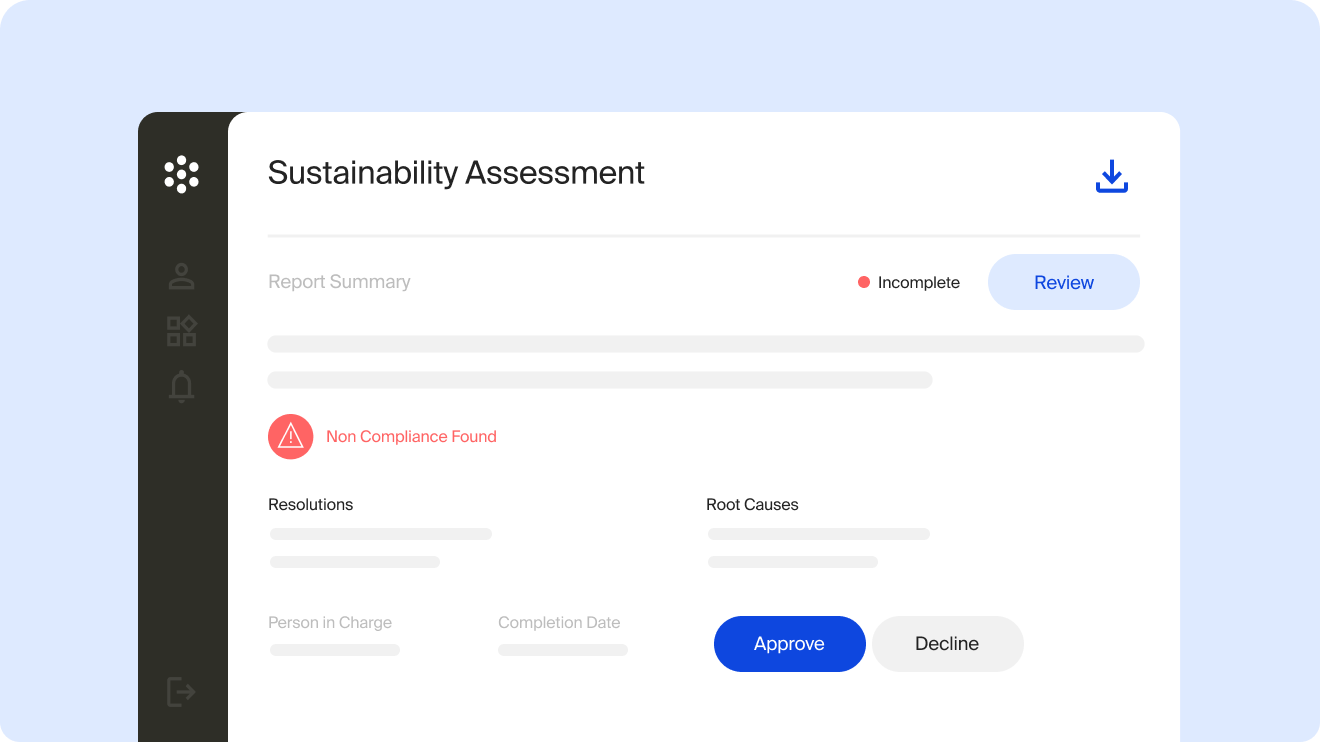1320x742 pixels.
Task: Click the red warning triangle icon
Action: pyautogui.click(x=291, y=436)
